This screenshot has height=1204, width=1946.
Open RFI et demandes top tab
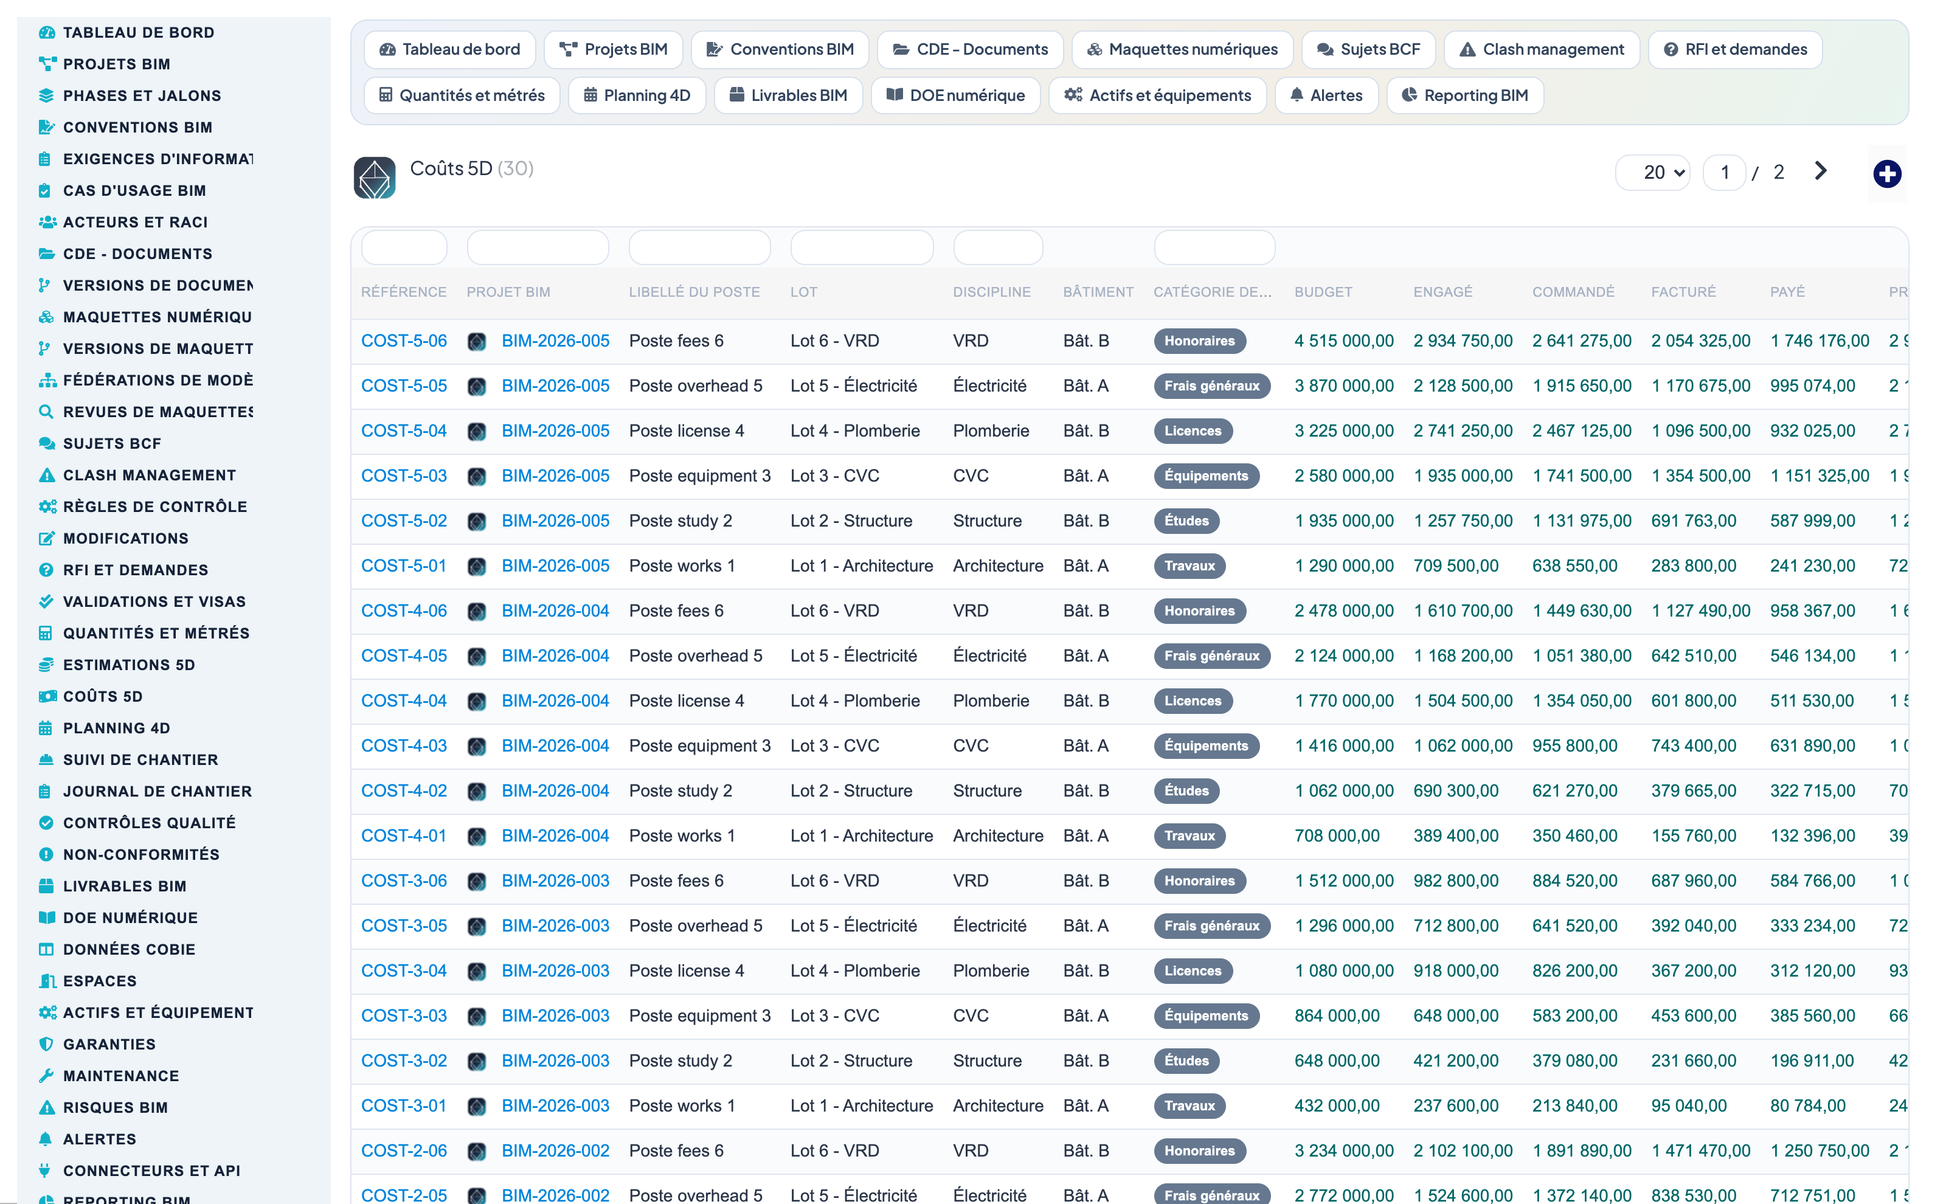pyautogui.click(x=1735, y=49)
